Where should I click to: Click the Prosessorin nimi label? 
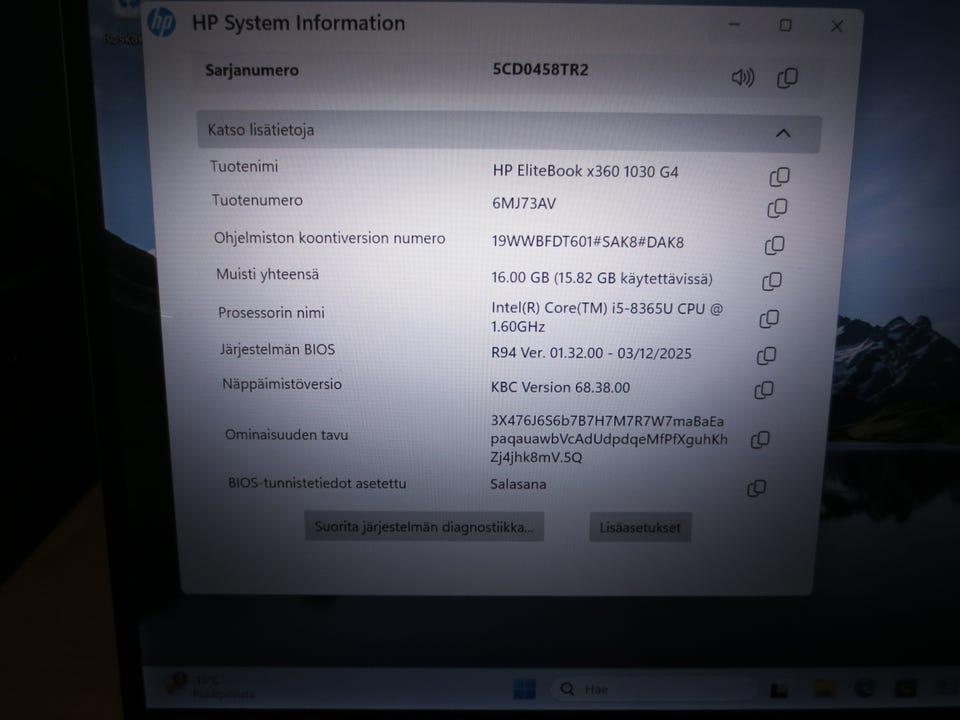click(x=271, y=313)
